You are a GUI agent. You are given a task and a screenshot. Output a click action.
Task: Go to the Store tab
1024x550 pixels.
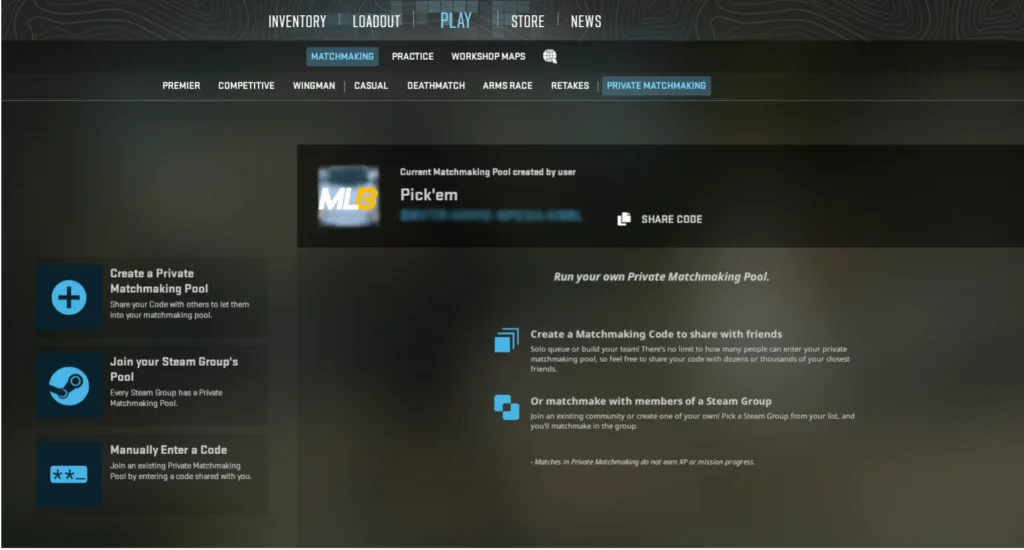528,22
